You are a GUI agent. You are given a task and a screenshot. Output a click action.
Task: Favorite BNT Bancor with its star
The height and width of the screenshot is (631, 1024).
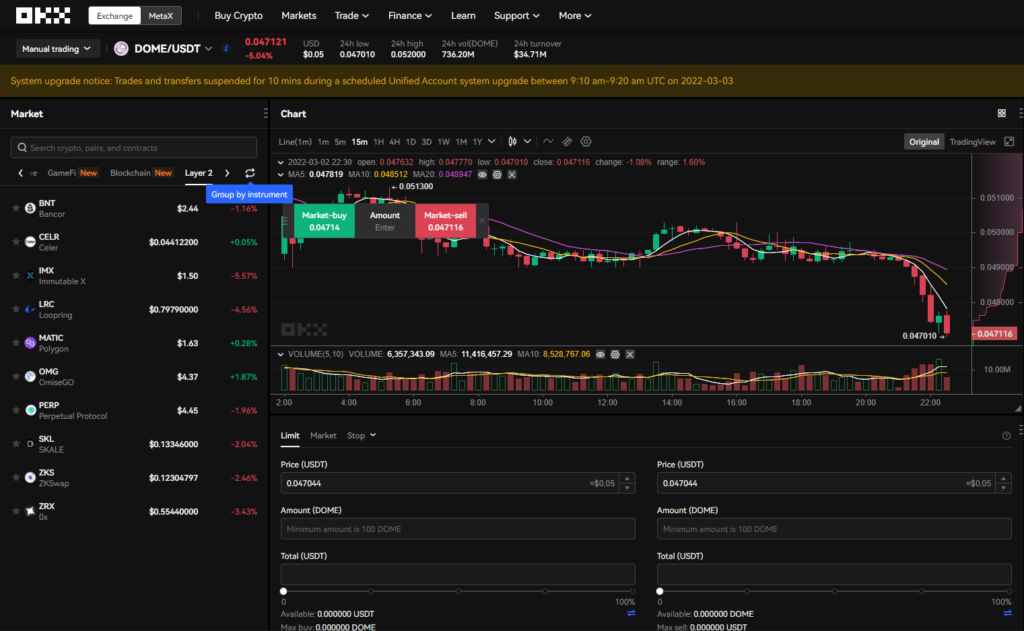point(16,208)
